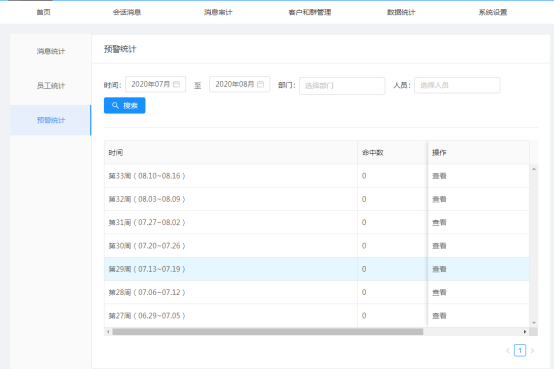
Task: Click the end month field 2020年08月
Action: coord(240,84)
